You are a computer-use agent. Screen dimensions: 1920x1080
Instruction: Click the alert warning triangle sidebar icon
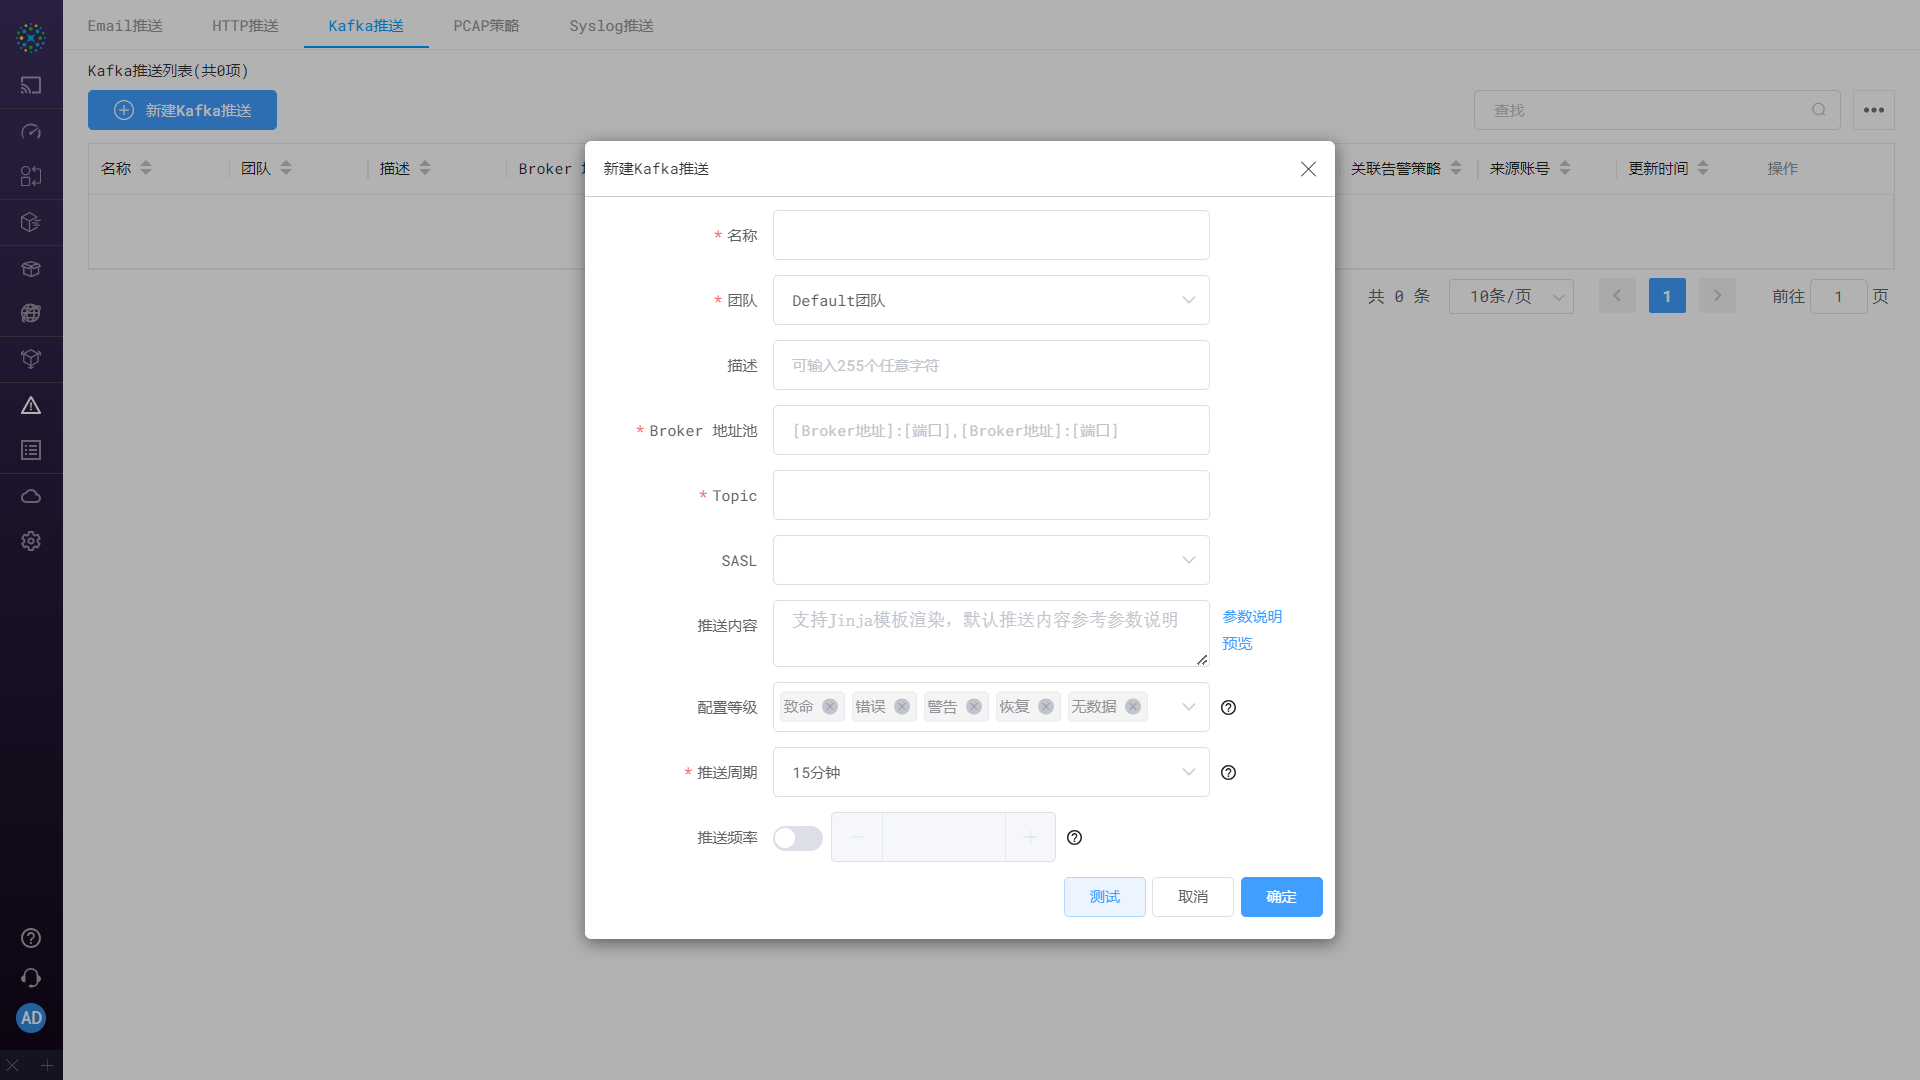point(31,405)
